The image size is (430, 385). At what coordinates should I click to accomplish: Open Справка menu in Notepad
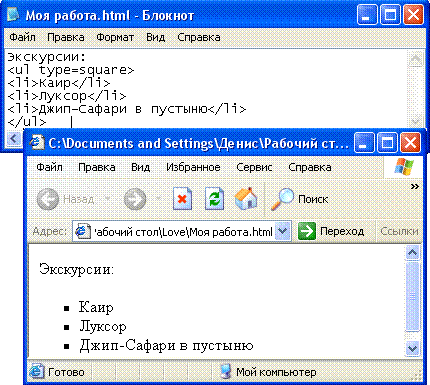pyautogui.click(x=199, y=37)
